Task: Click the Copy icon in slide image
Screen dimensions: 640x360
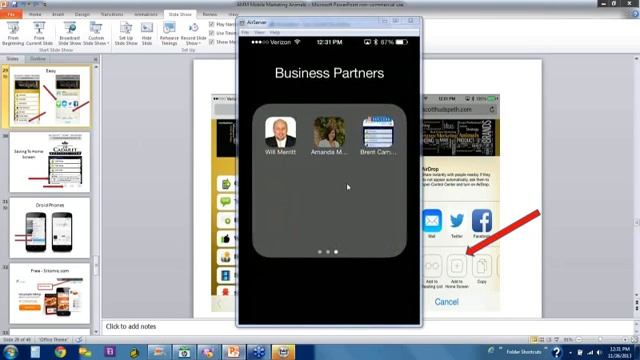Action: (x=482, y=266)
